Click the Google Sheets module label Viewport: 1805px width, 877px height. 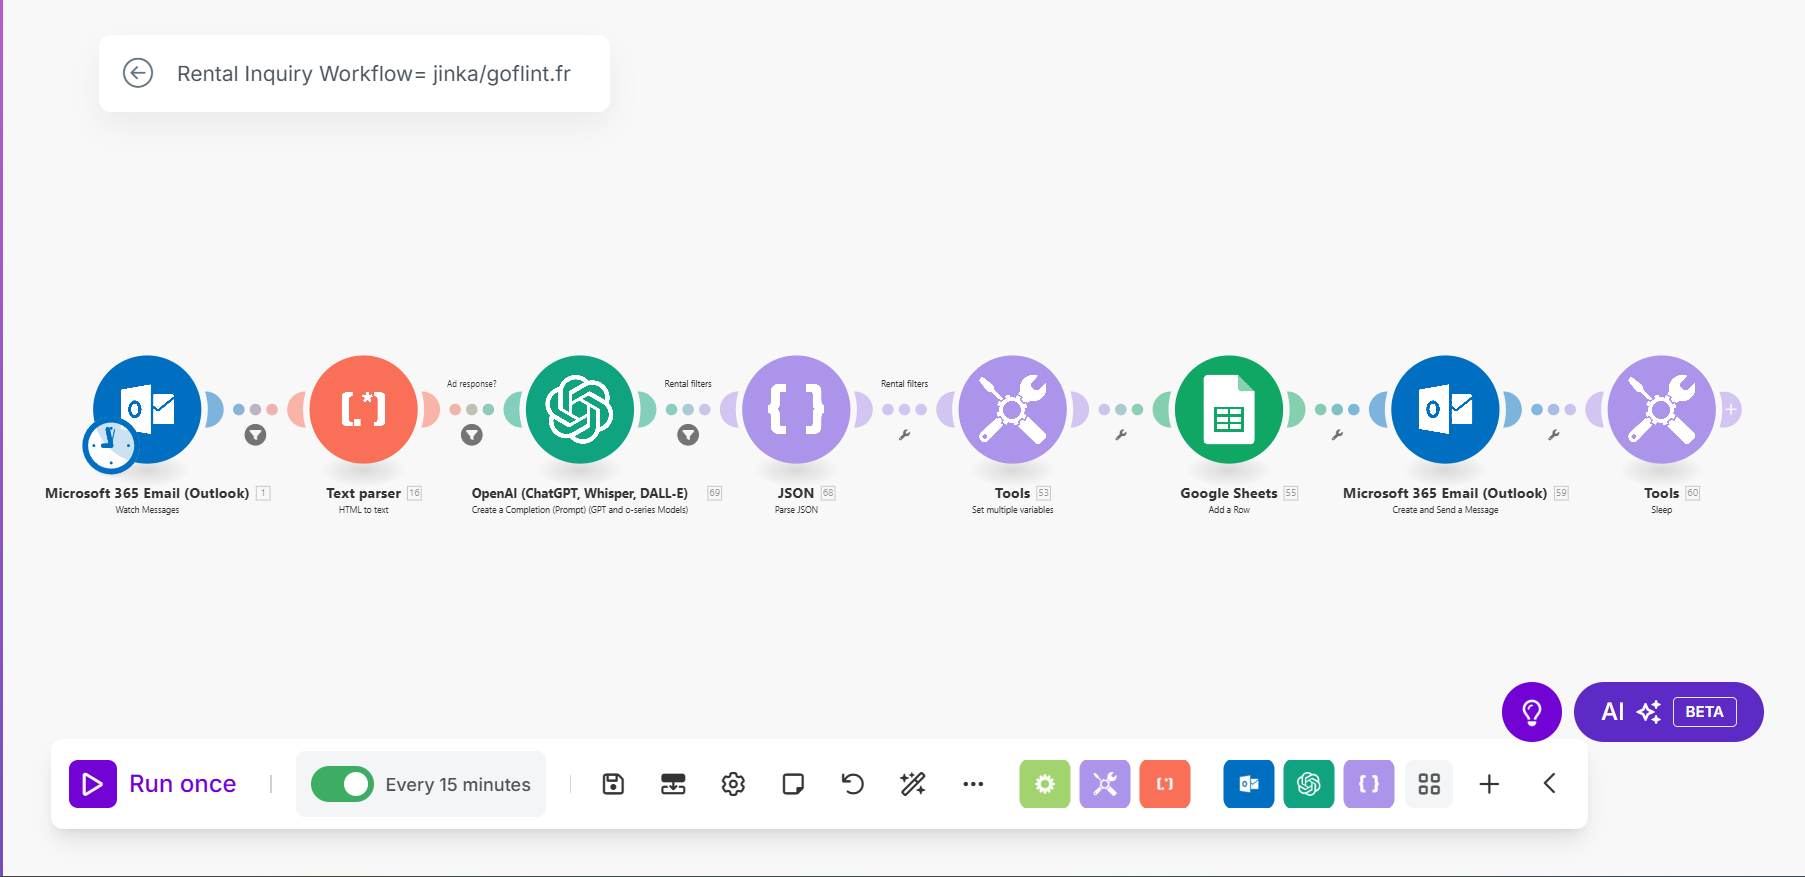[x=1229, y=493]
